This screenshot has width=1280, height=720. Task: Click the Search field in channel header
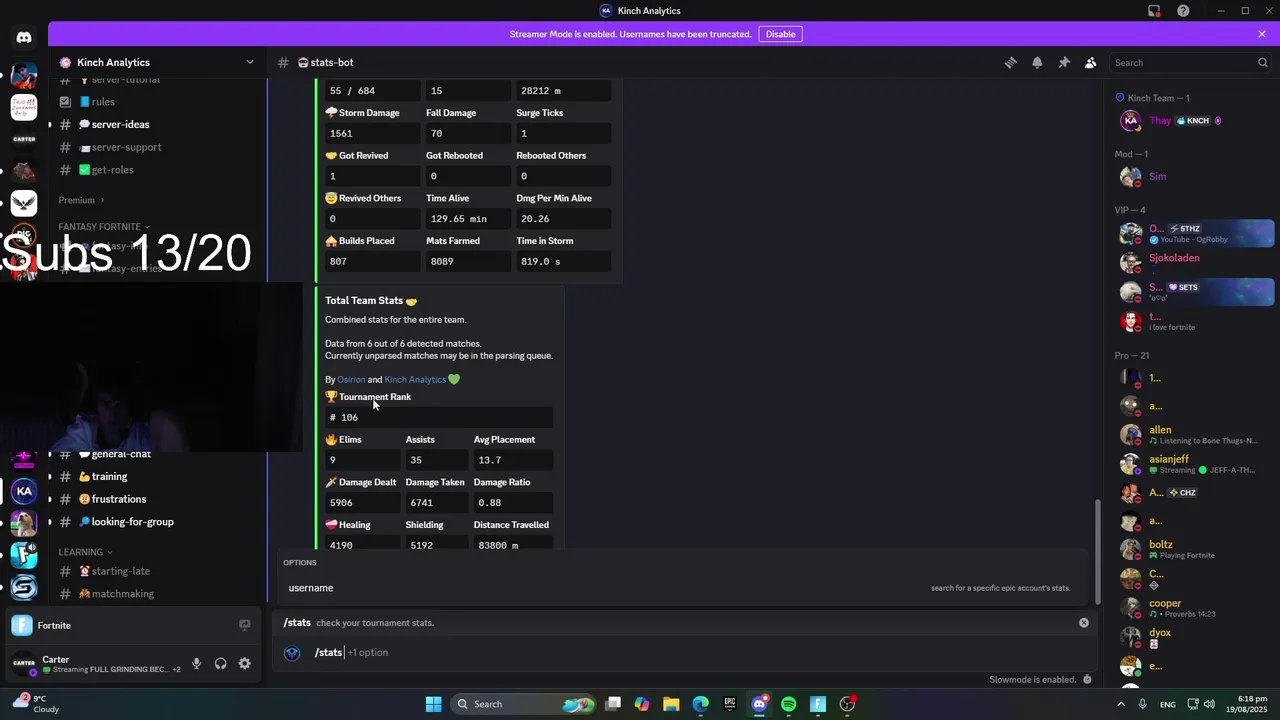coord(1191,62)
